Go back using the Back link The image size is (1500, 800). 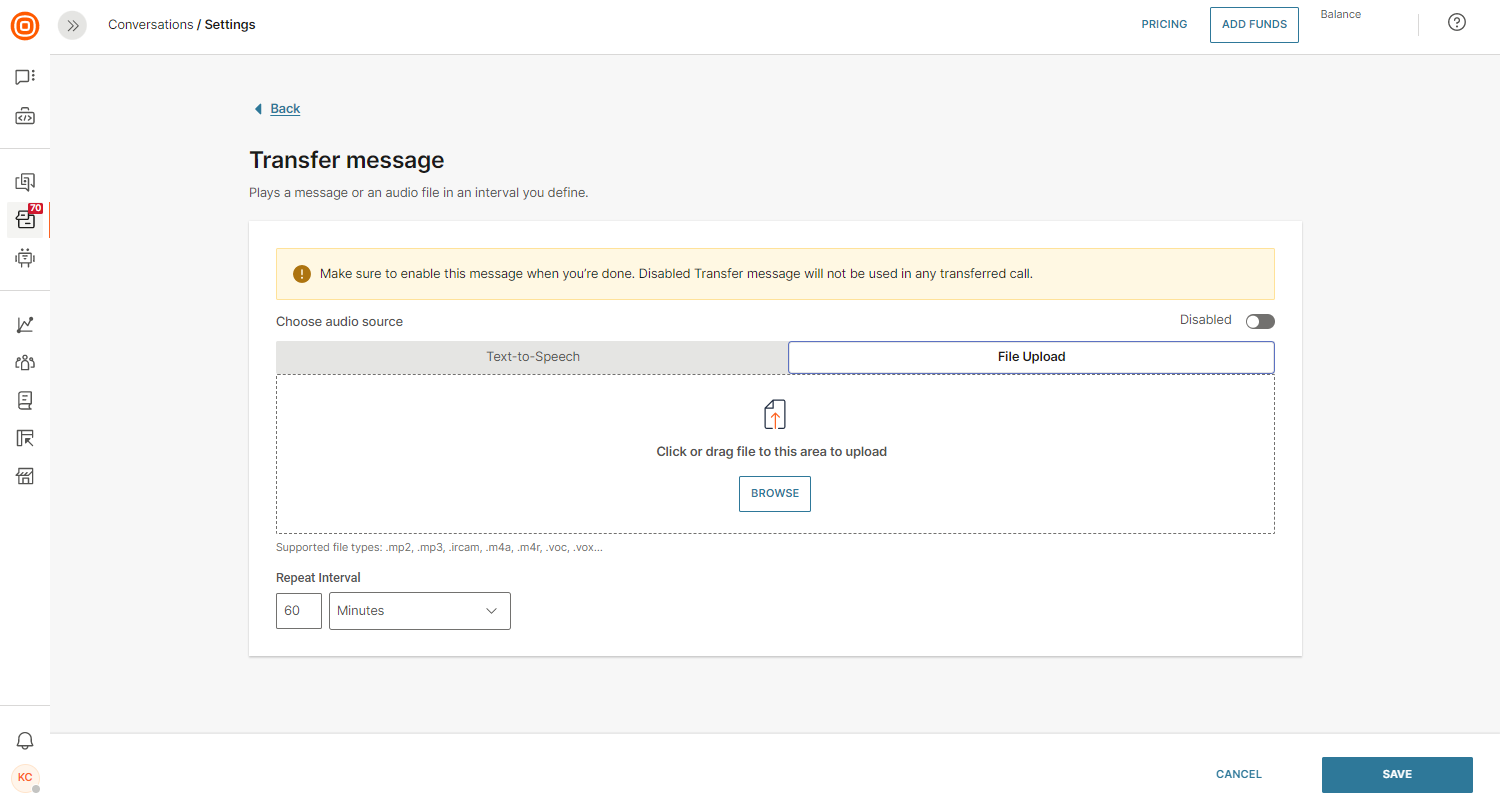(284, 109)
